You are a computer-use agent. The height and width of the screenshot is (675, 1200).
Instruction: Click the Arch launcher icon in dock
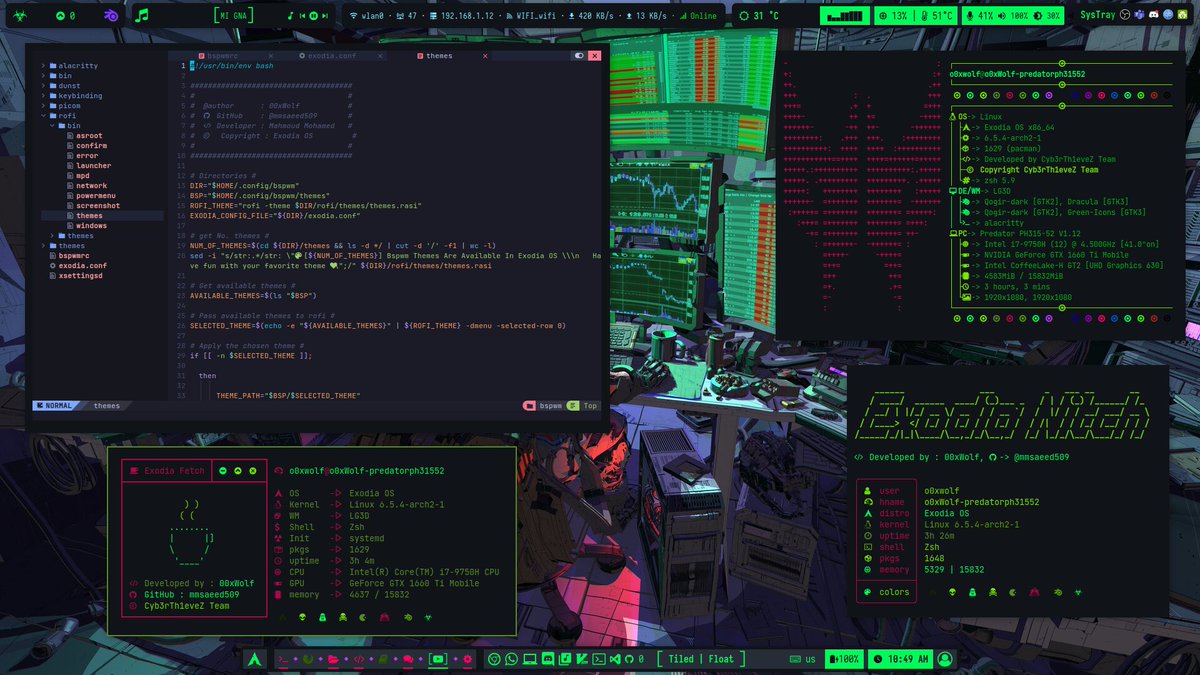pyautogui.click(x=255, y=660)
